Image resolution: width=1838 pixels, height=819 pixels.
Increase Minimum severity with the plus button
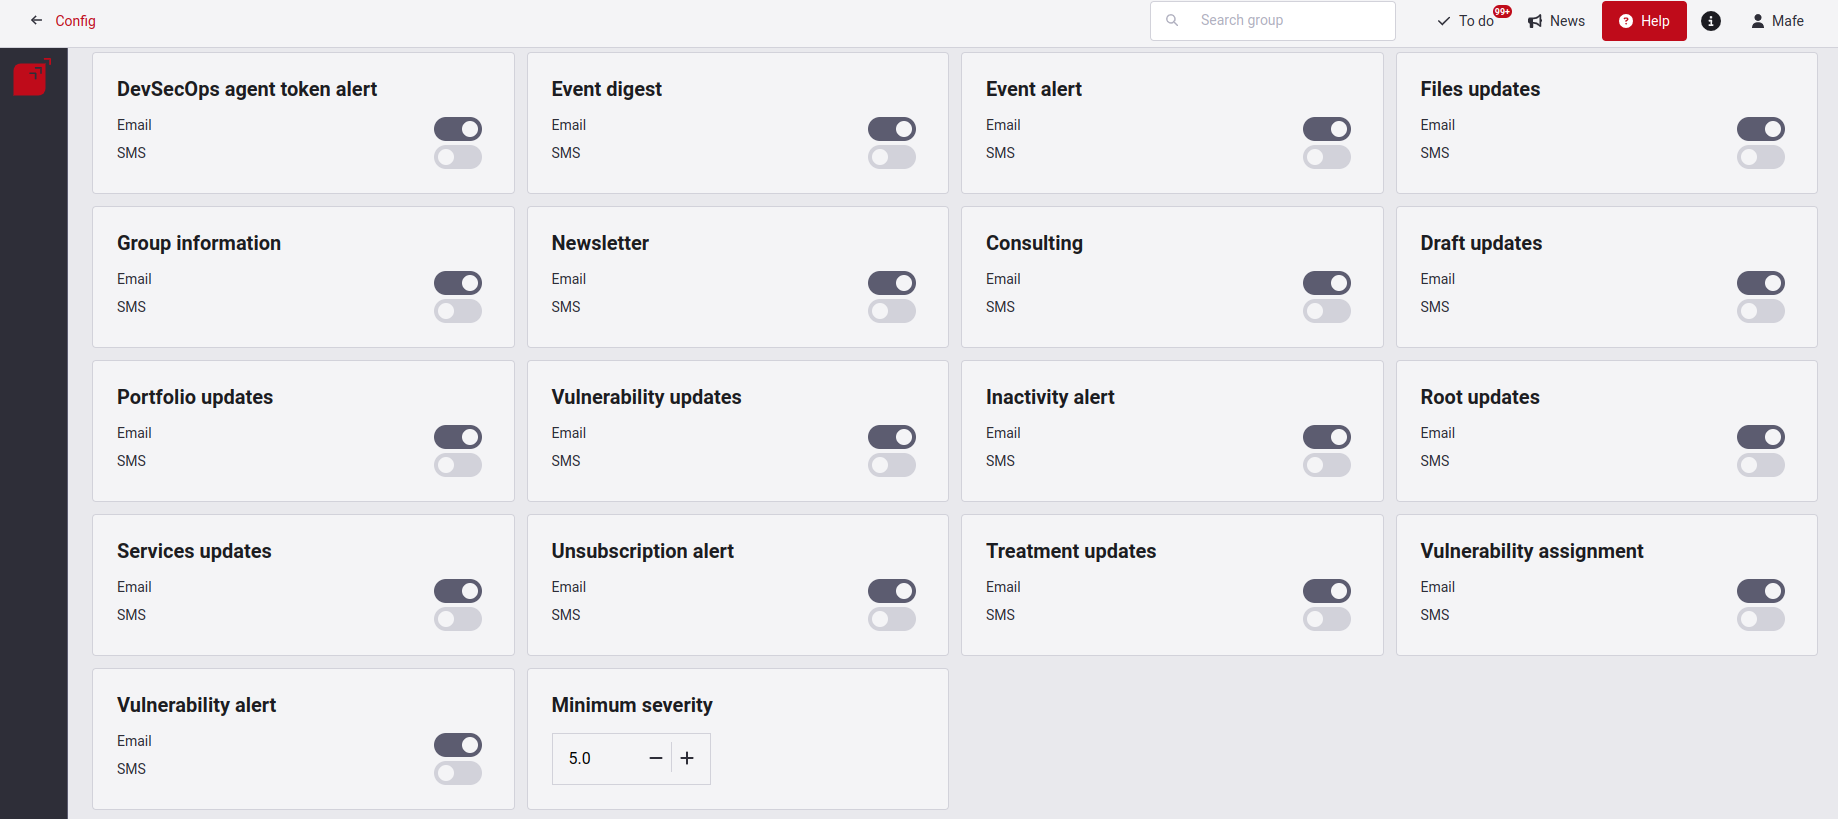(x=687, y=758)
